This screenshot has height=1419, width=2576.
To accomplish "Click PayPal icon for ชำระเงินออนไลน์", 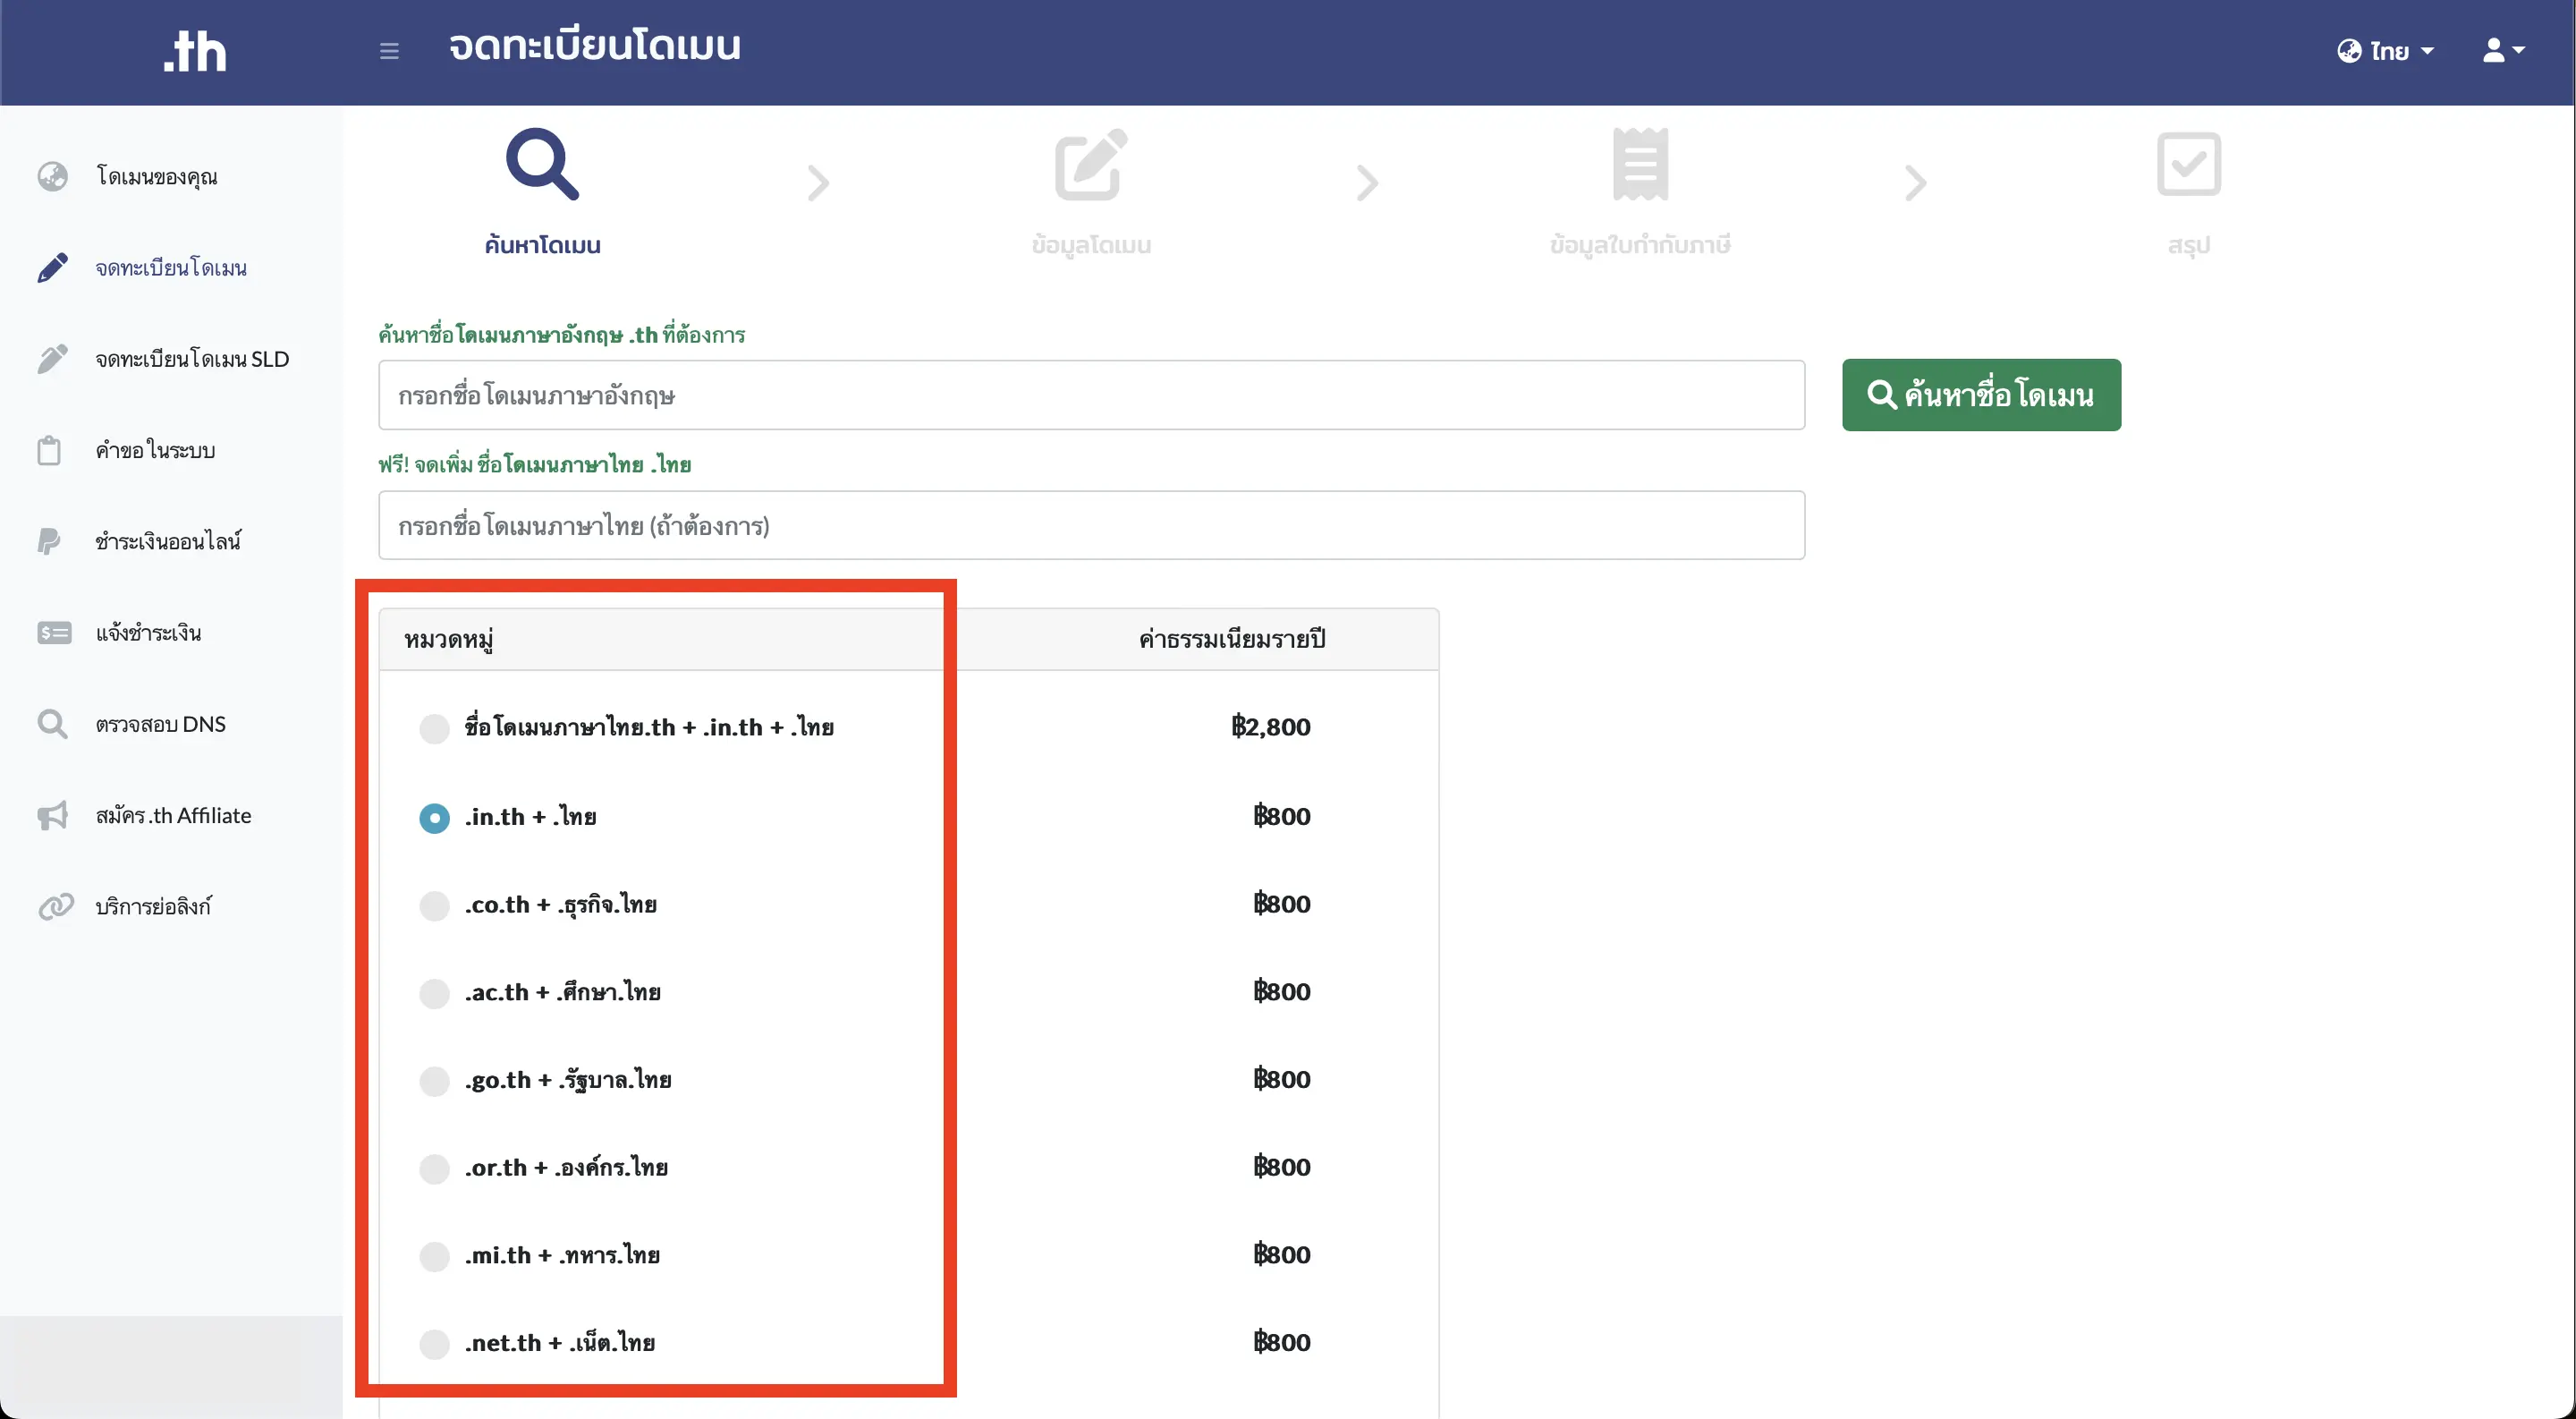I will pyautogui.click(x=48, y=541).
